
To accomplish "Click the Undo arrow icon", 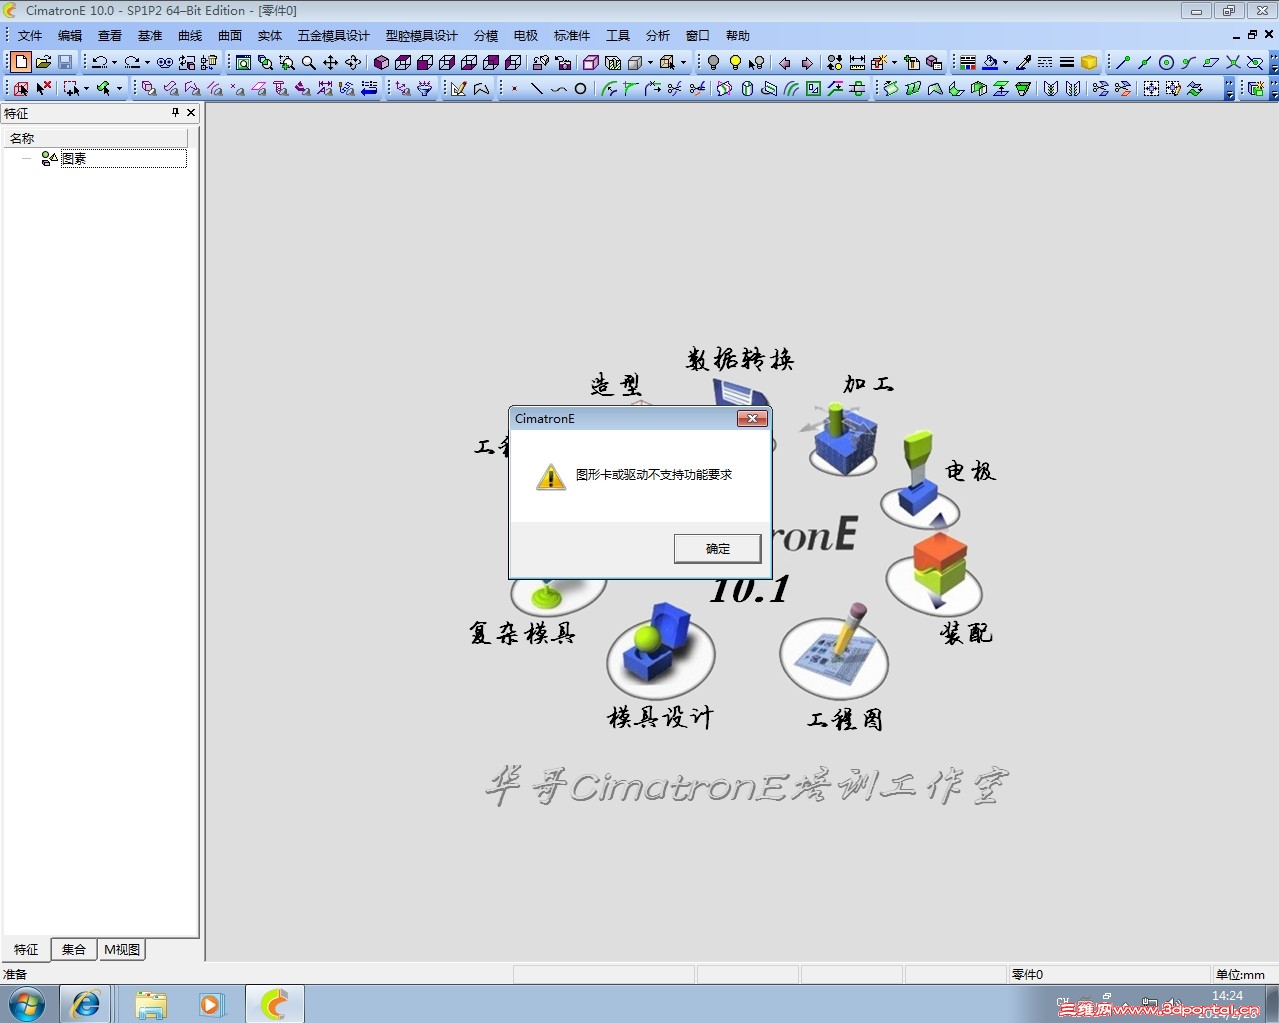I will click(x=98, y=62).
